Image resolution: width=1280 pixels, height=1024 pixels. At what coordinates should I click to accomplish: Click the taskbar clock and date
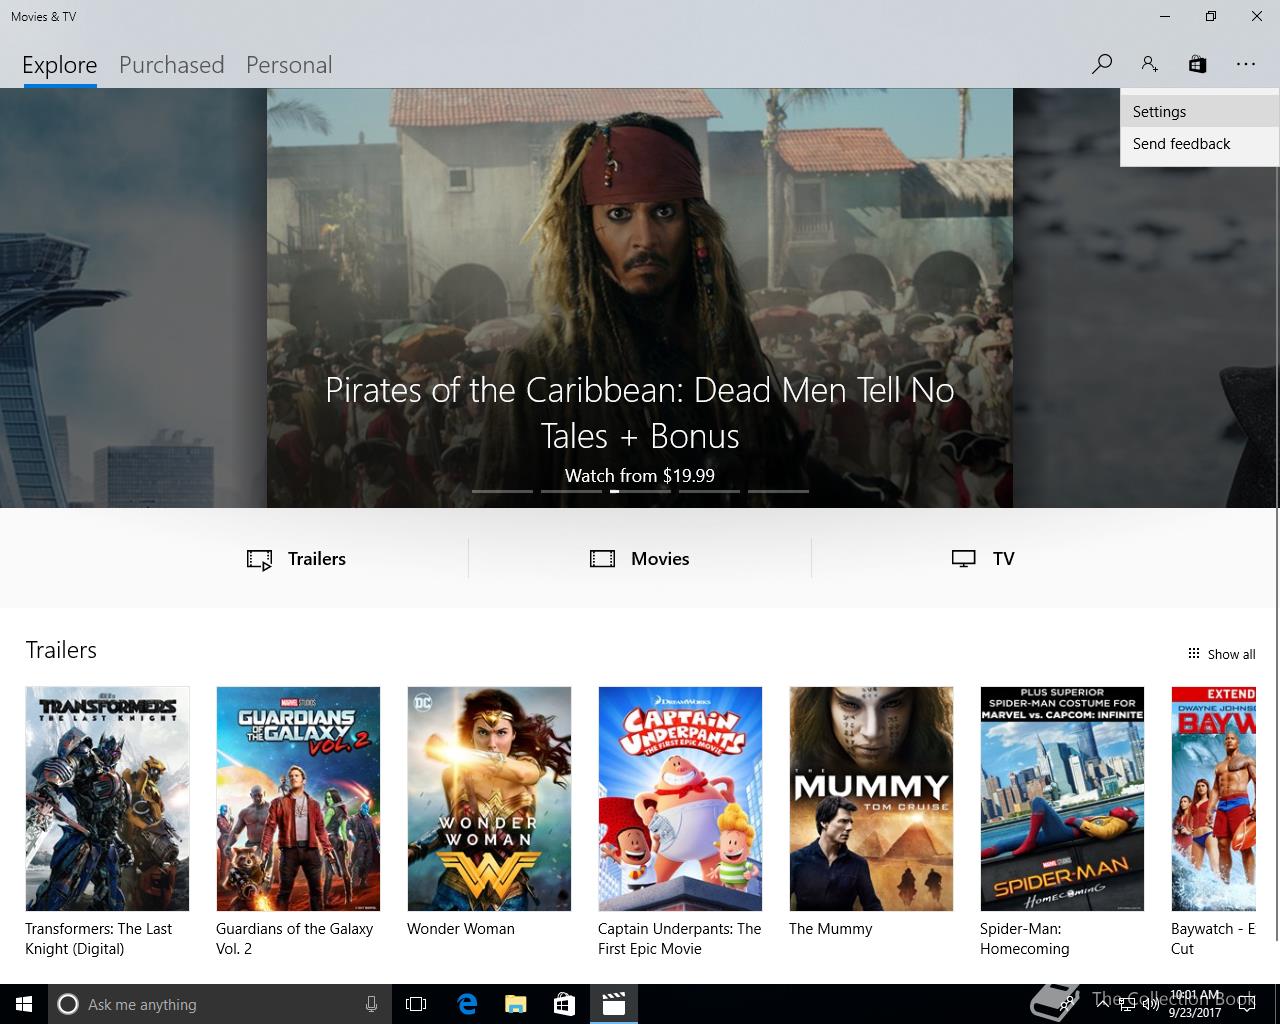pyautogui.click(x=1195, y=1004)
